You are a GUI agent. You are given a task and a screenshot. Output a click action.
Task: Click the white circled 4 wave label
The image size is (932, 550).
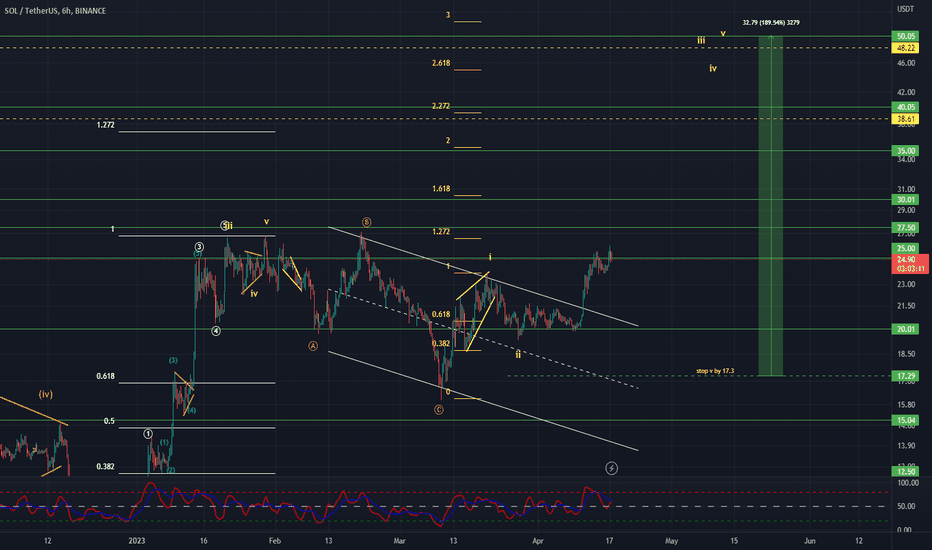[x=216, y=331]
